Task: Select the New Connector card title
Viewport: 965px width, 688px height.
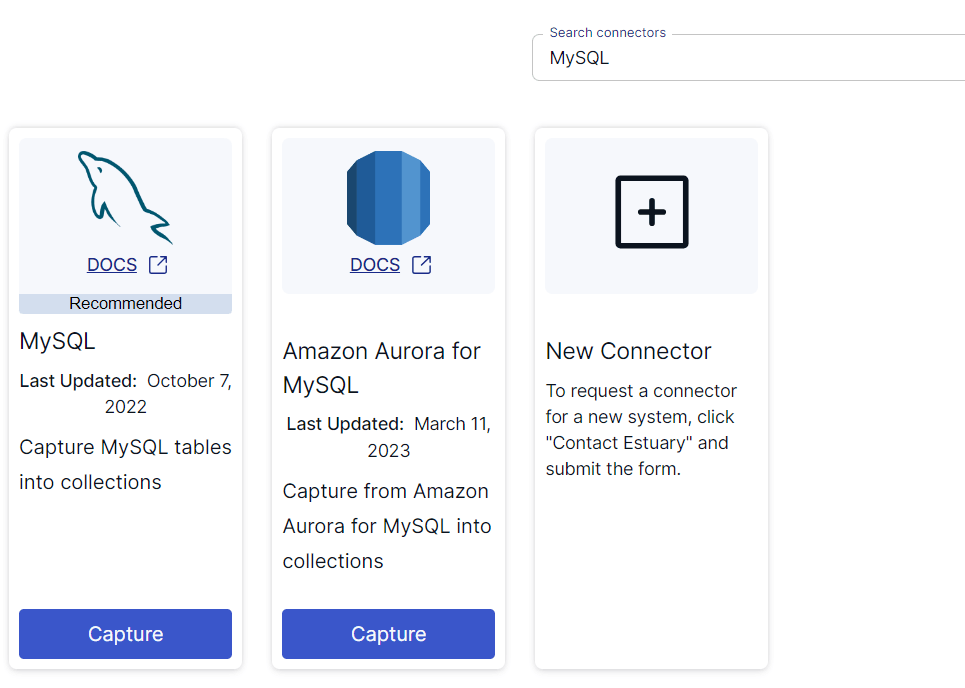Action: click(628, 351)
